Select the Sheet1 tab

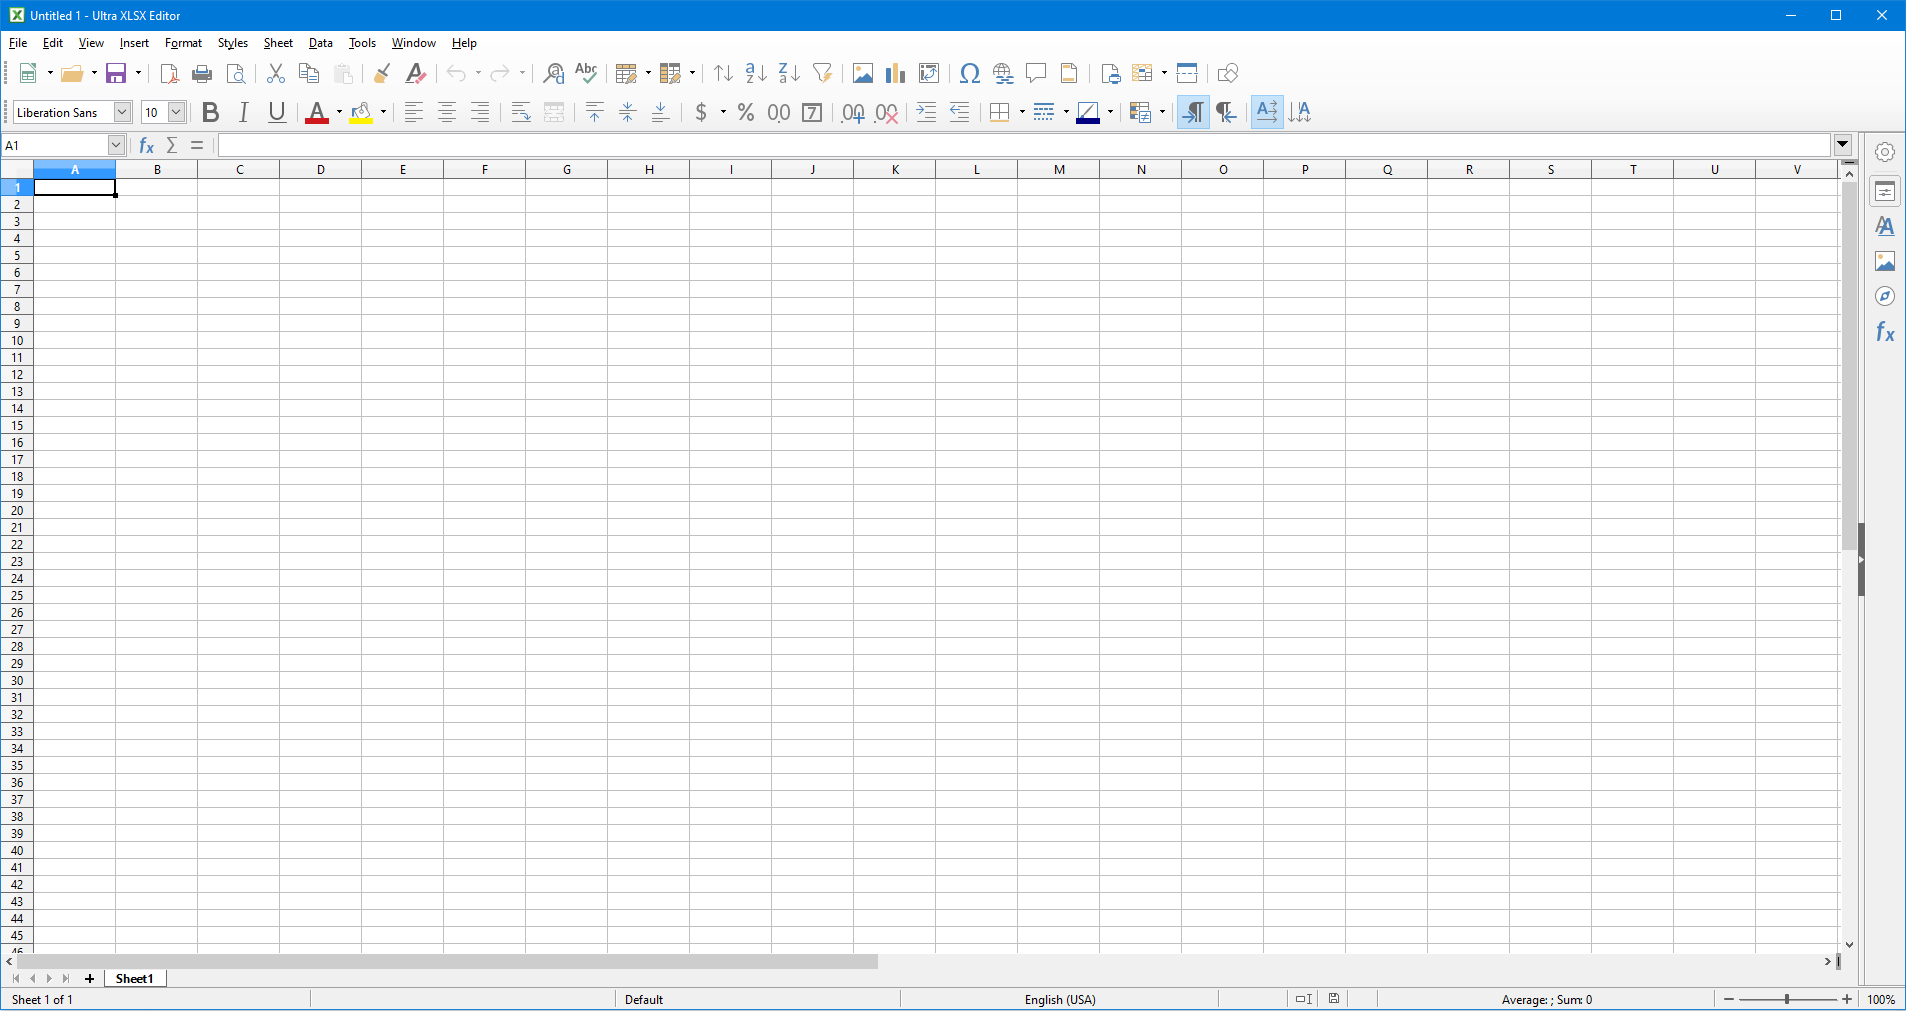135,978
